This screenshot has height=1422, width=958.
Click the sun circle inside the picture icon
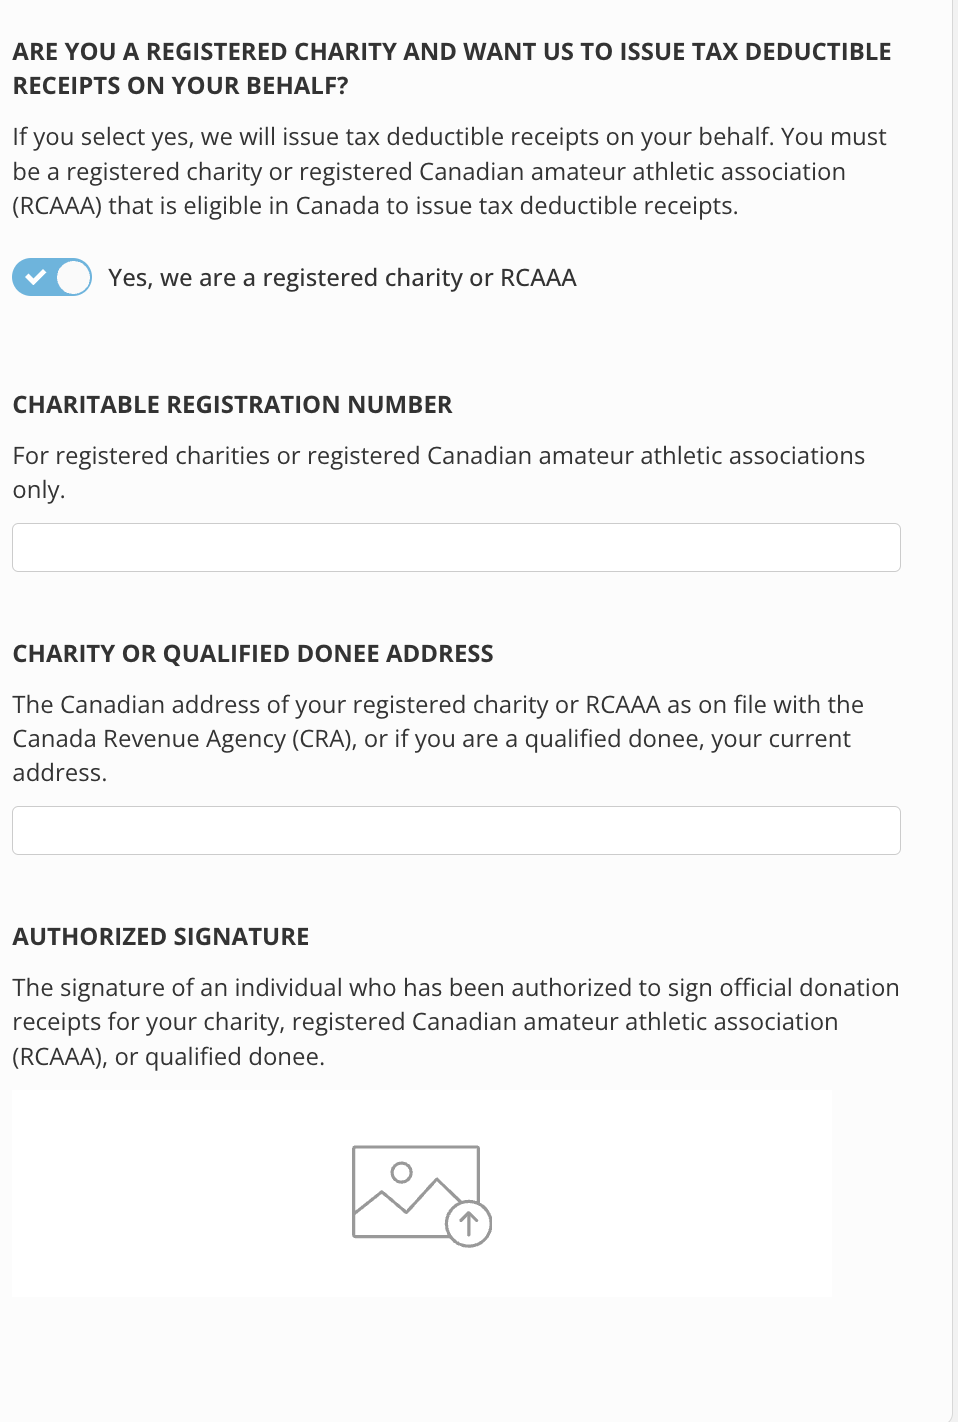pyautogui.click(x=402, y=1172)
